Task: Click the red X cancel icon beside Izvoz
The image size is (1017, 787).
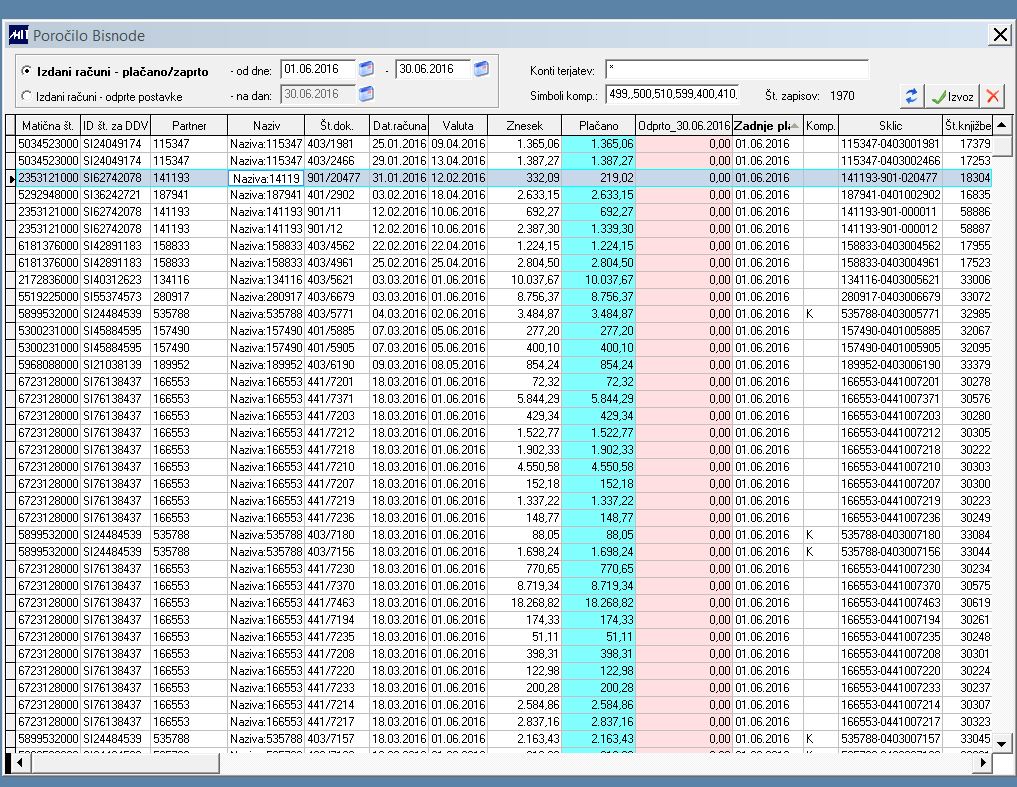Action: pos(992,96)
